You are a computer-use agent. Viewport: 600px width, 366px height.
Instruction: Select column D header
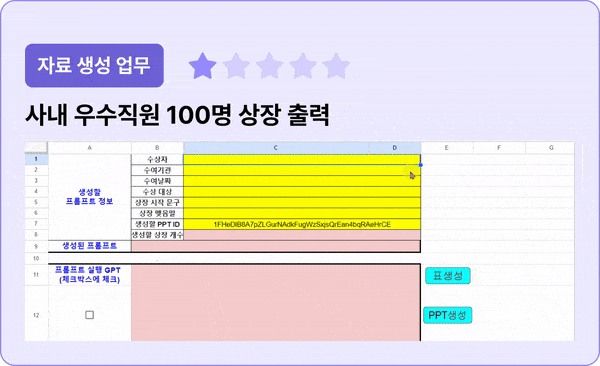(x=395, y=148)
